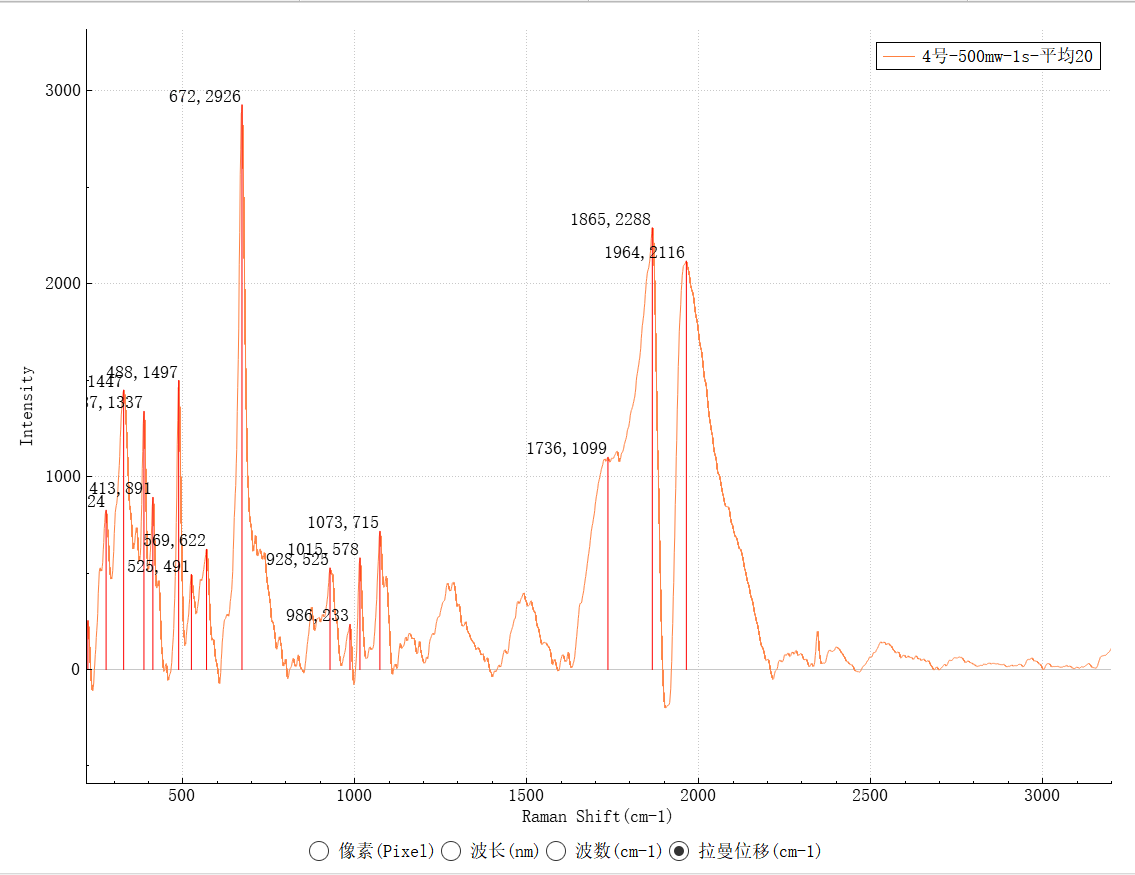Select the peak annotation 413, 891

pyautogui.click(x=120, y=489)
